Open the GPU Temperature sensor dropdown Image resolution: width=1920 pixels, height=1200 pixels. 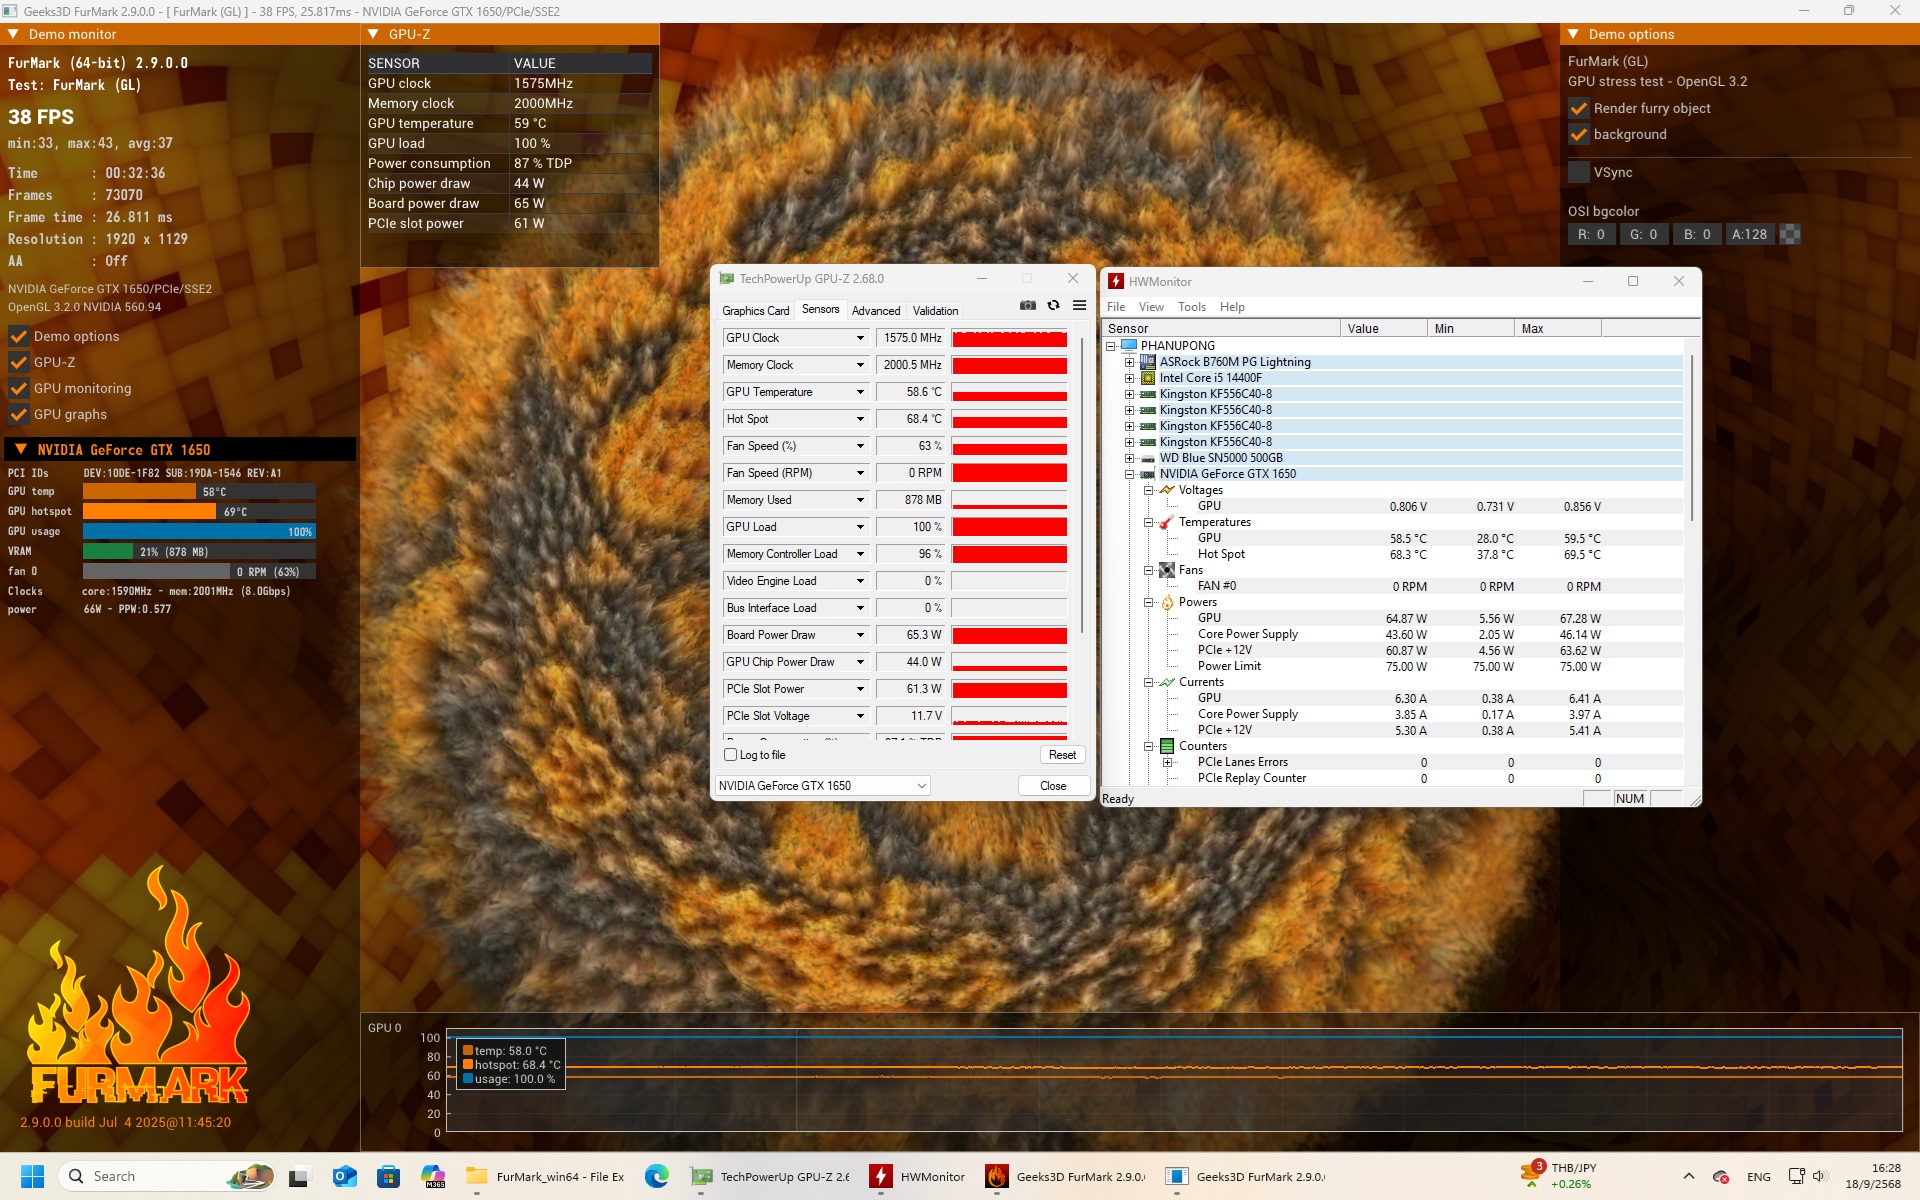point(859,392)
